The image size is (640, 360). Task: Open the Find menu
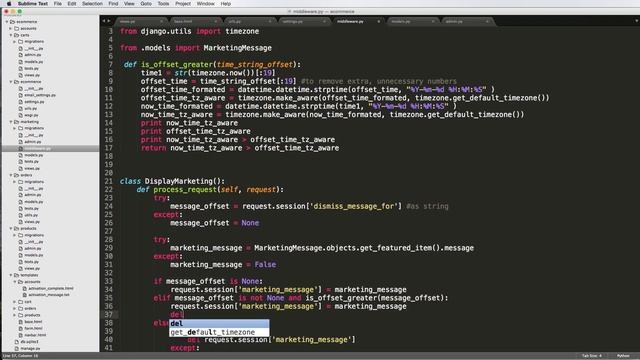coord(113,4)
